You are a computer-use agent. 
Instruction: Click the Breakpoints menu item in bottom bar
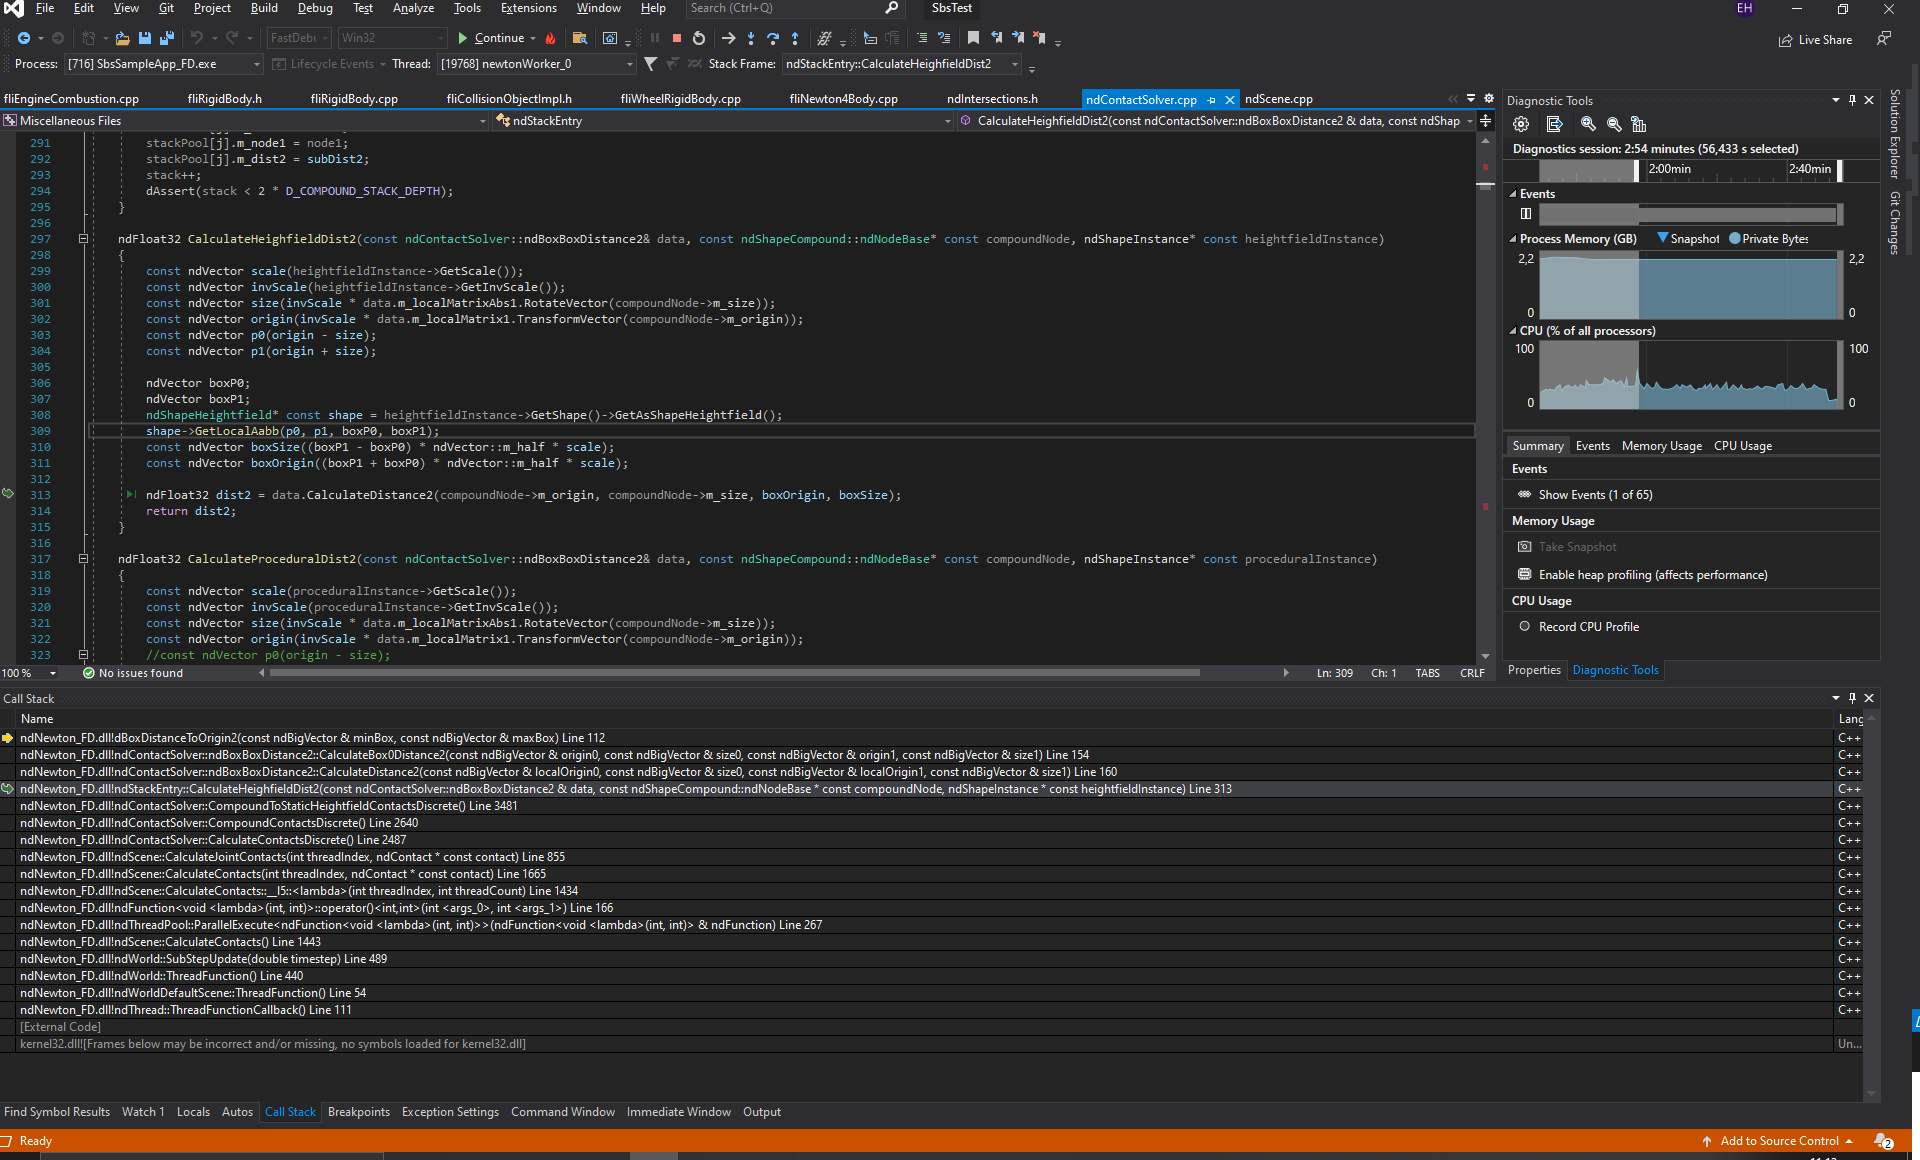point(358,1111)
